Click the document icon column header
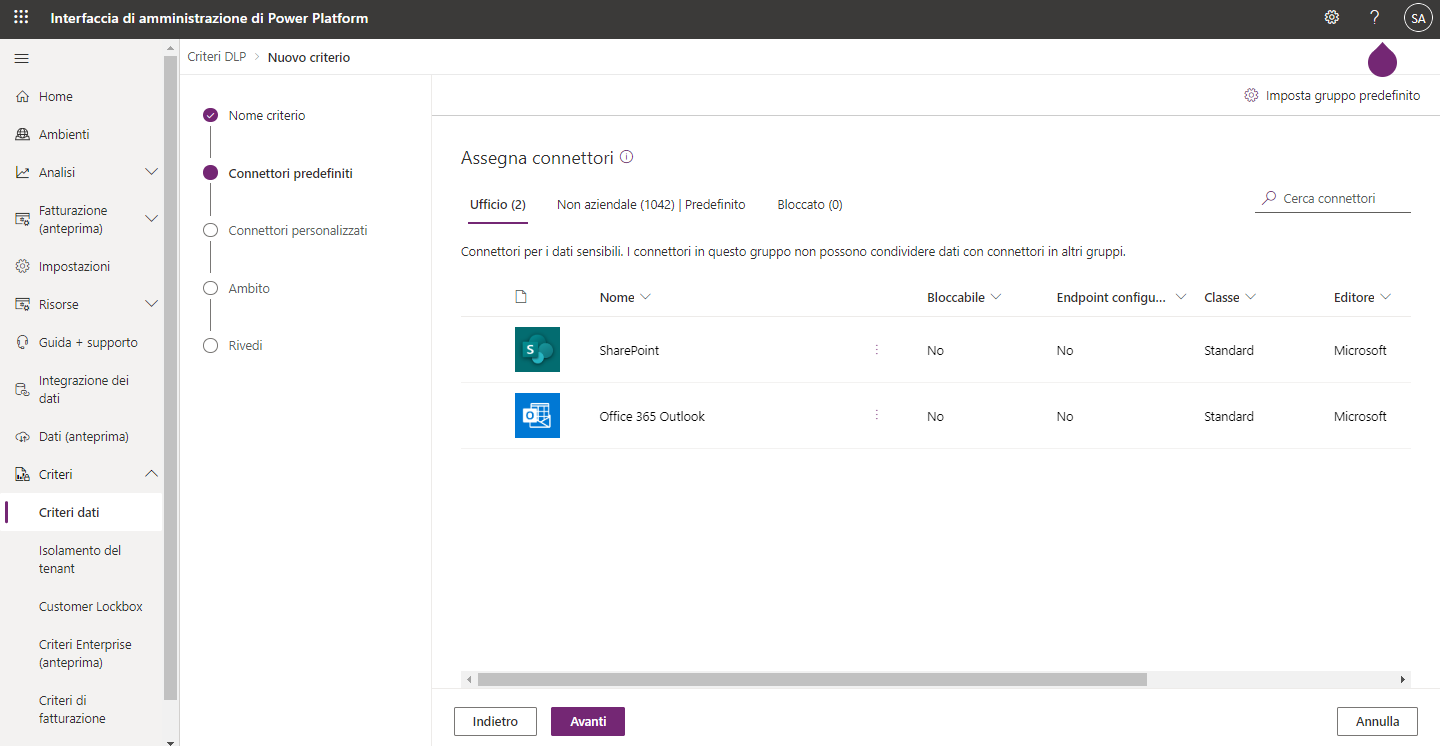The height and width of the screenshot is (746, 1440). click(520, 297)
